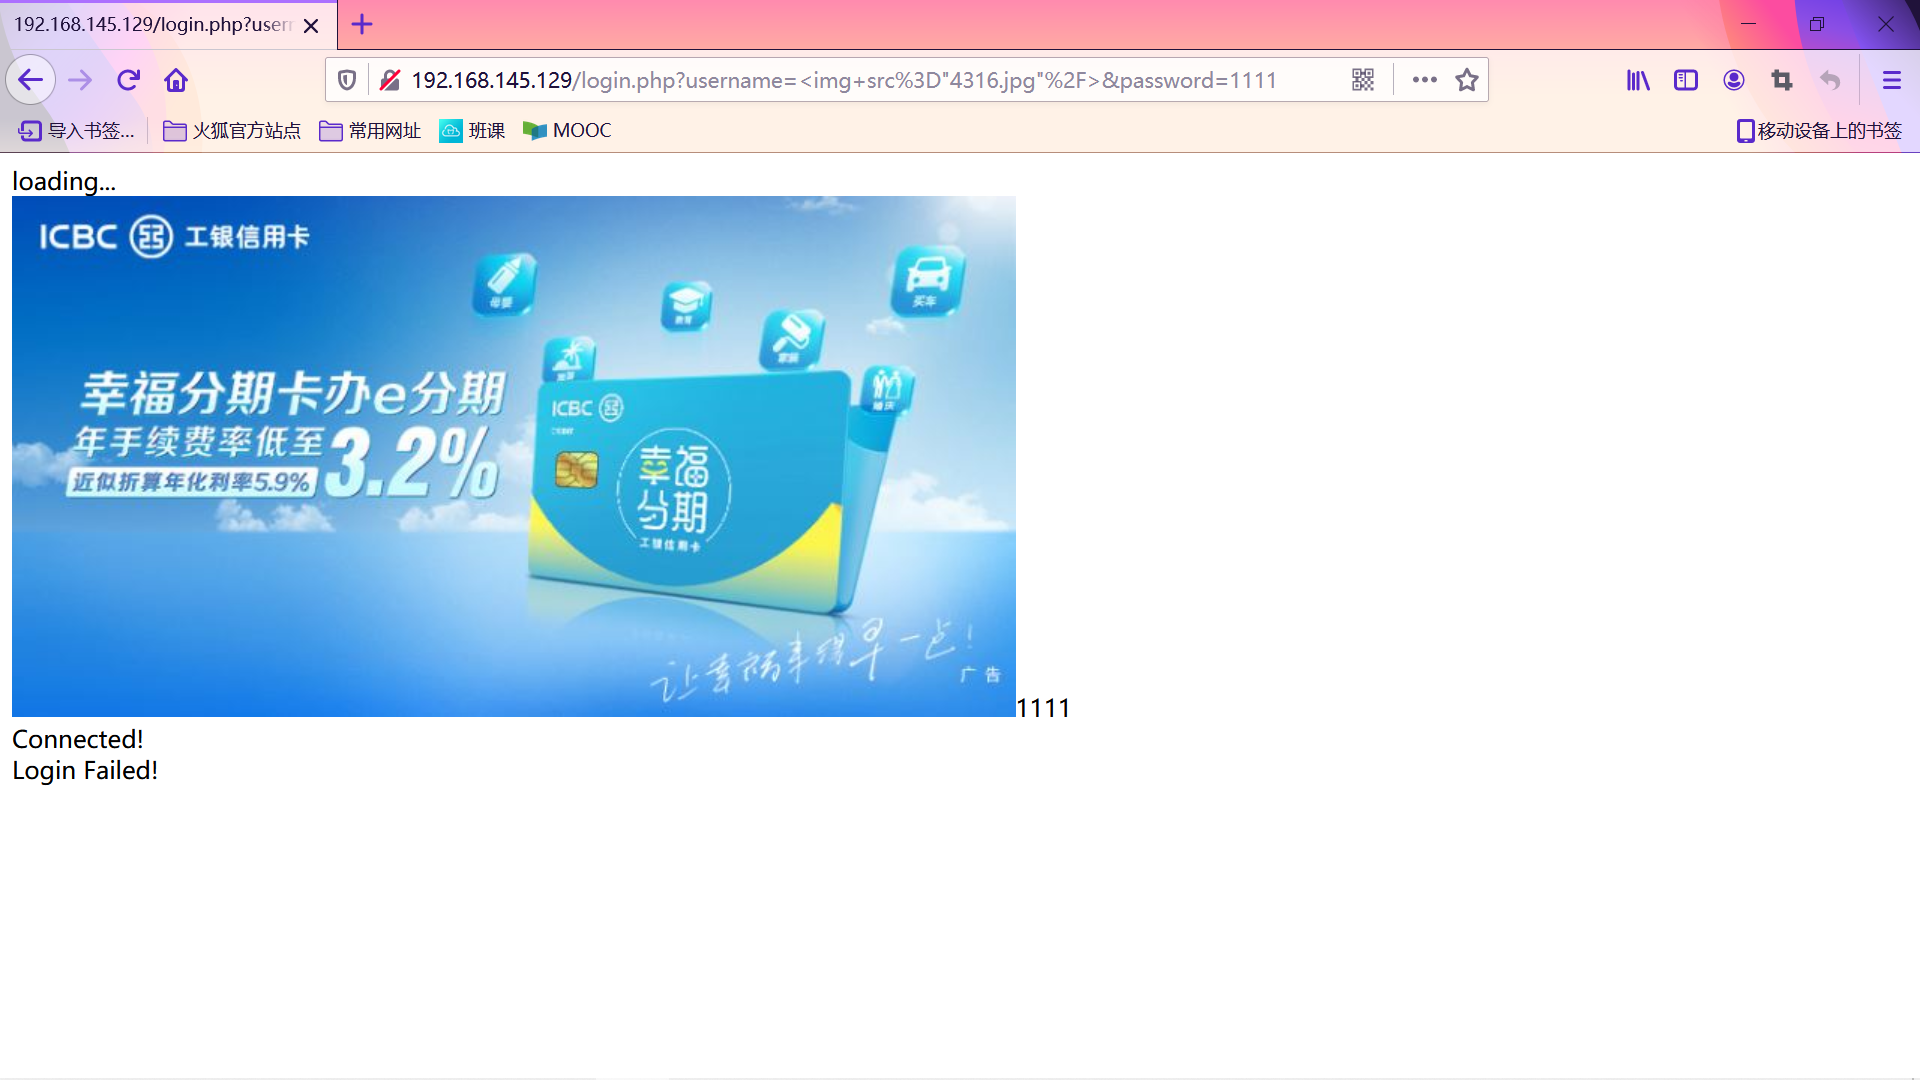This screenshot has width=1920, height=1080.
Task: Open the Library history and bookmarks
Action: click(1638, 80)
